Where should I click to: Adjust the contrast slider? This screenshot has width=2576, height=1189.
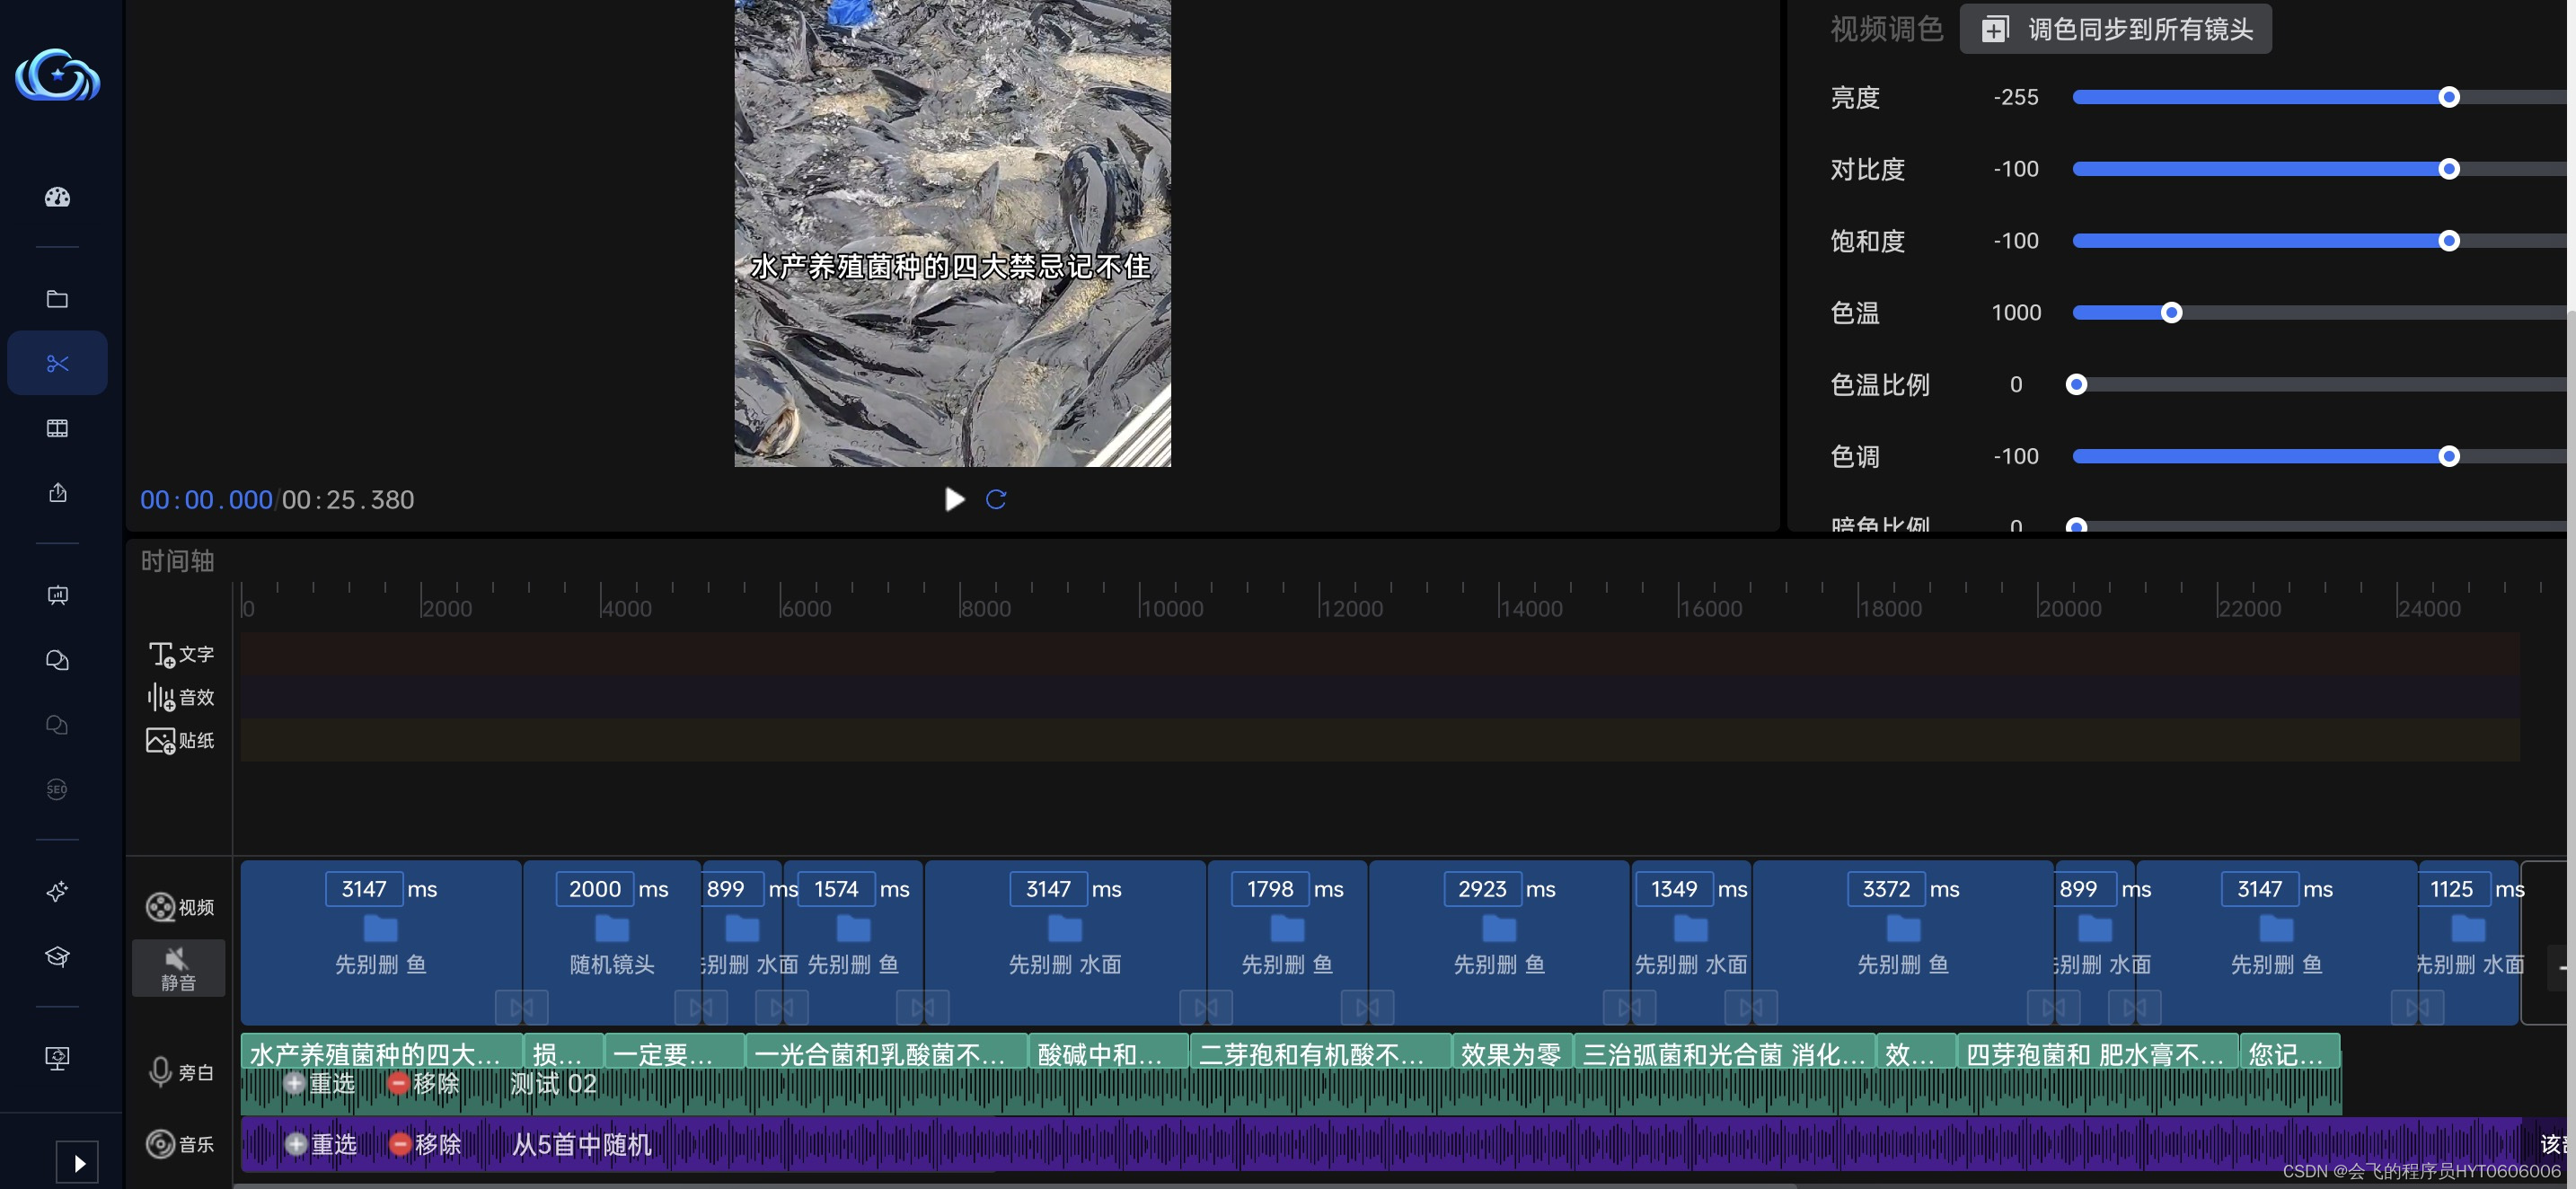tap(2448, 169)
